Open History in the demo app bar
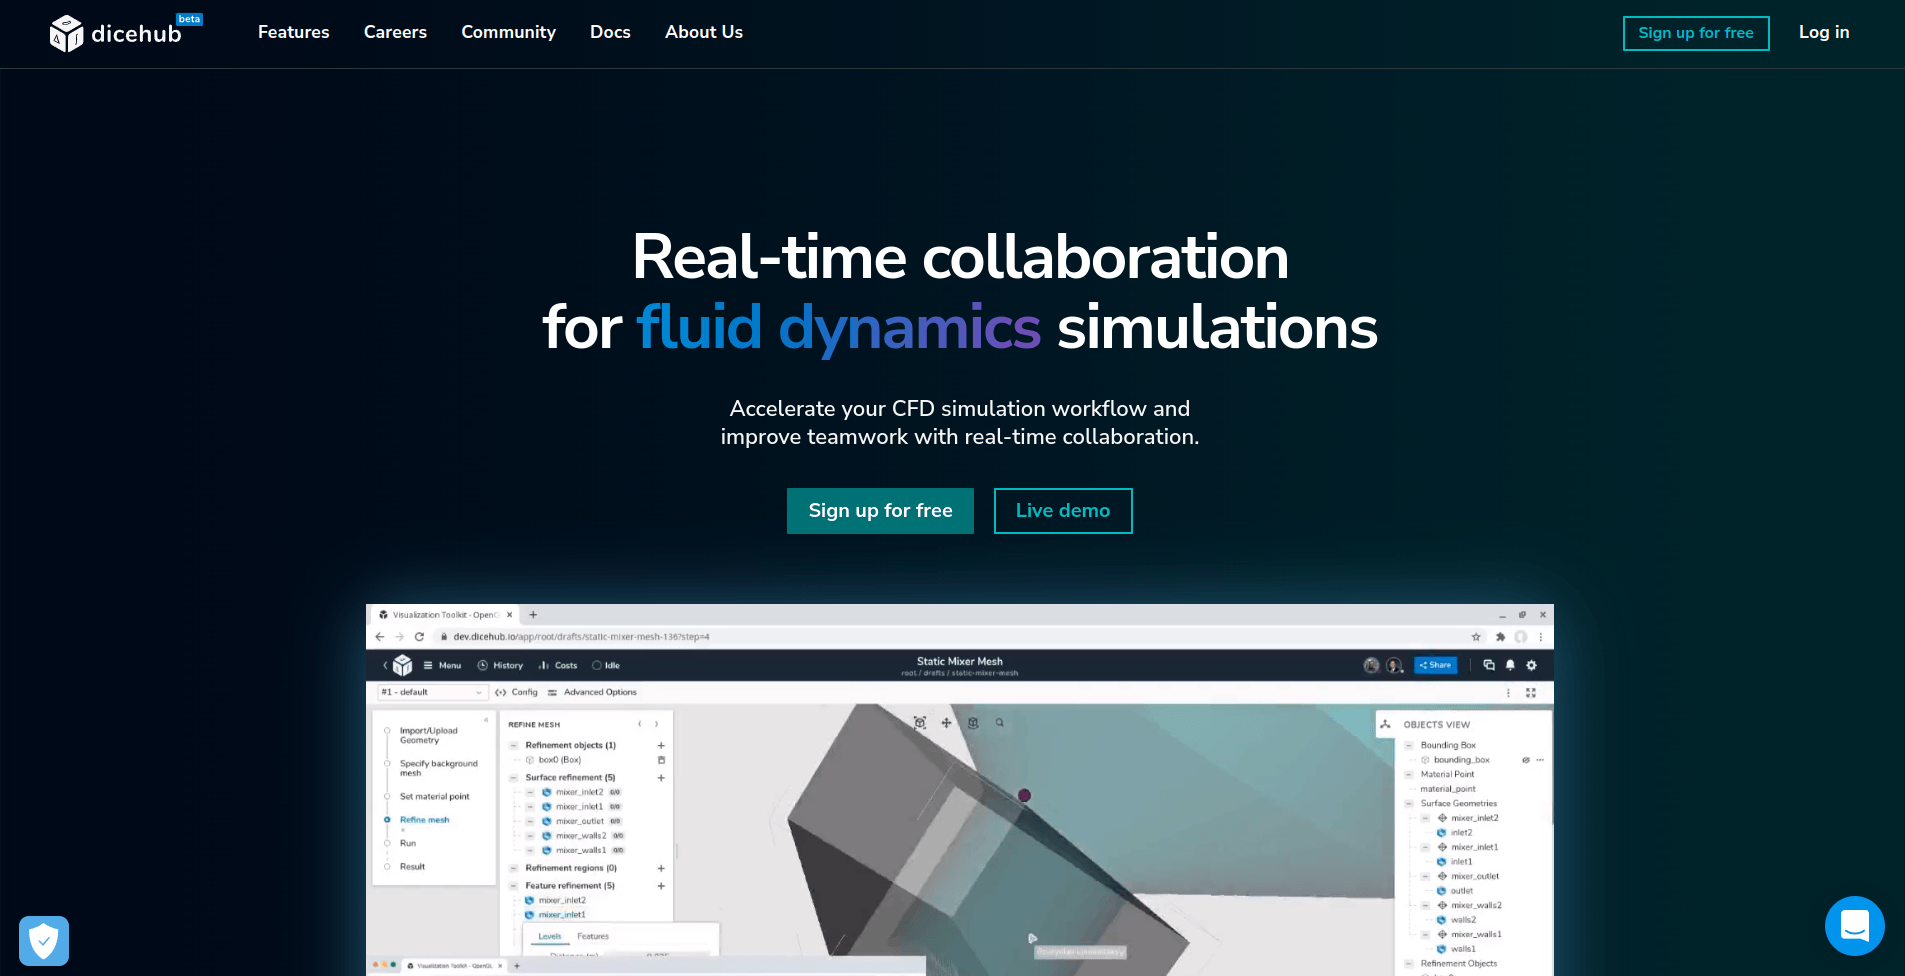This screenshot has width=1905, height=976. coord(500,666)
